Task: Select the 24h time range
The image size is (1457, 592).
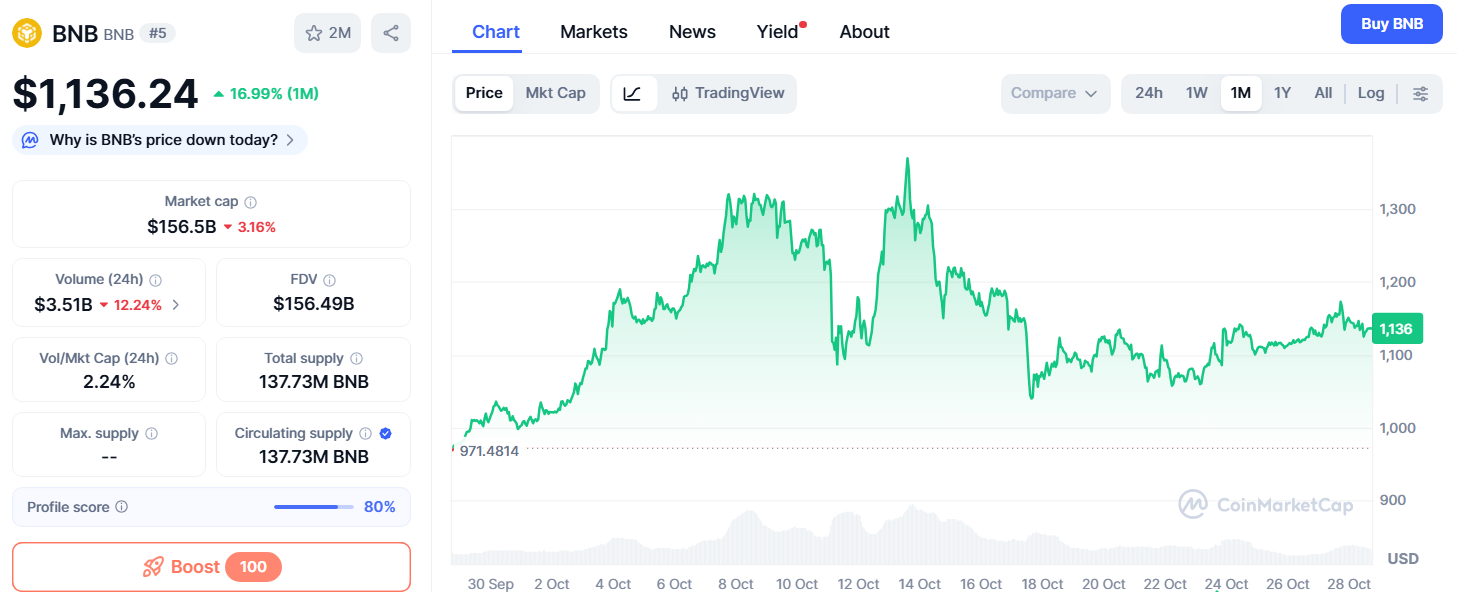Action: click(x=1148, y=93)
